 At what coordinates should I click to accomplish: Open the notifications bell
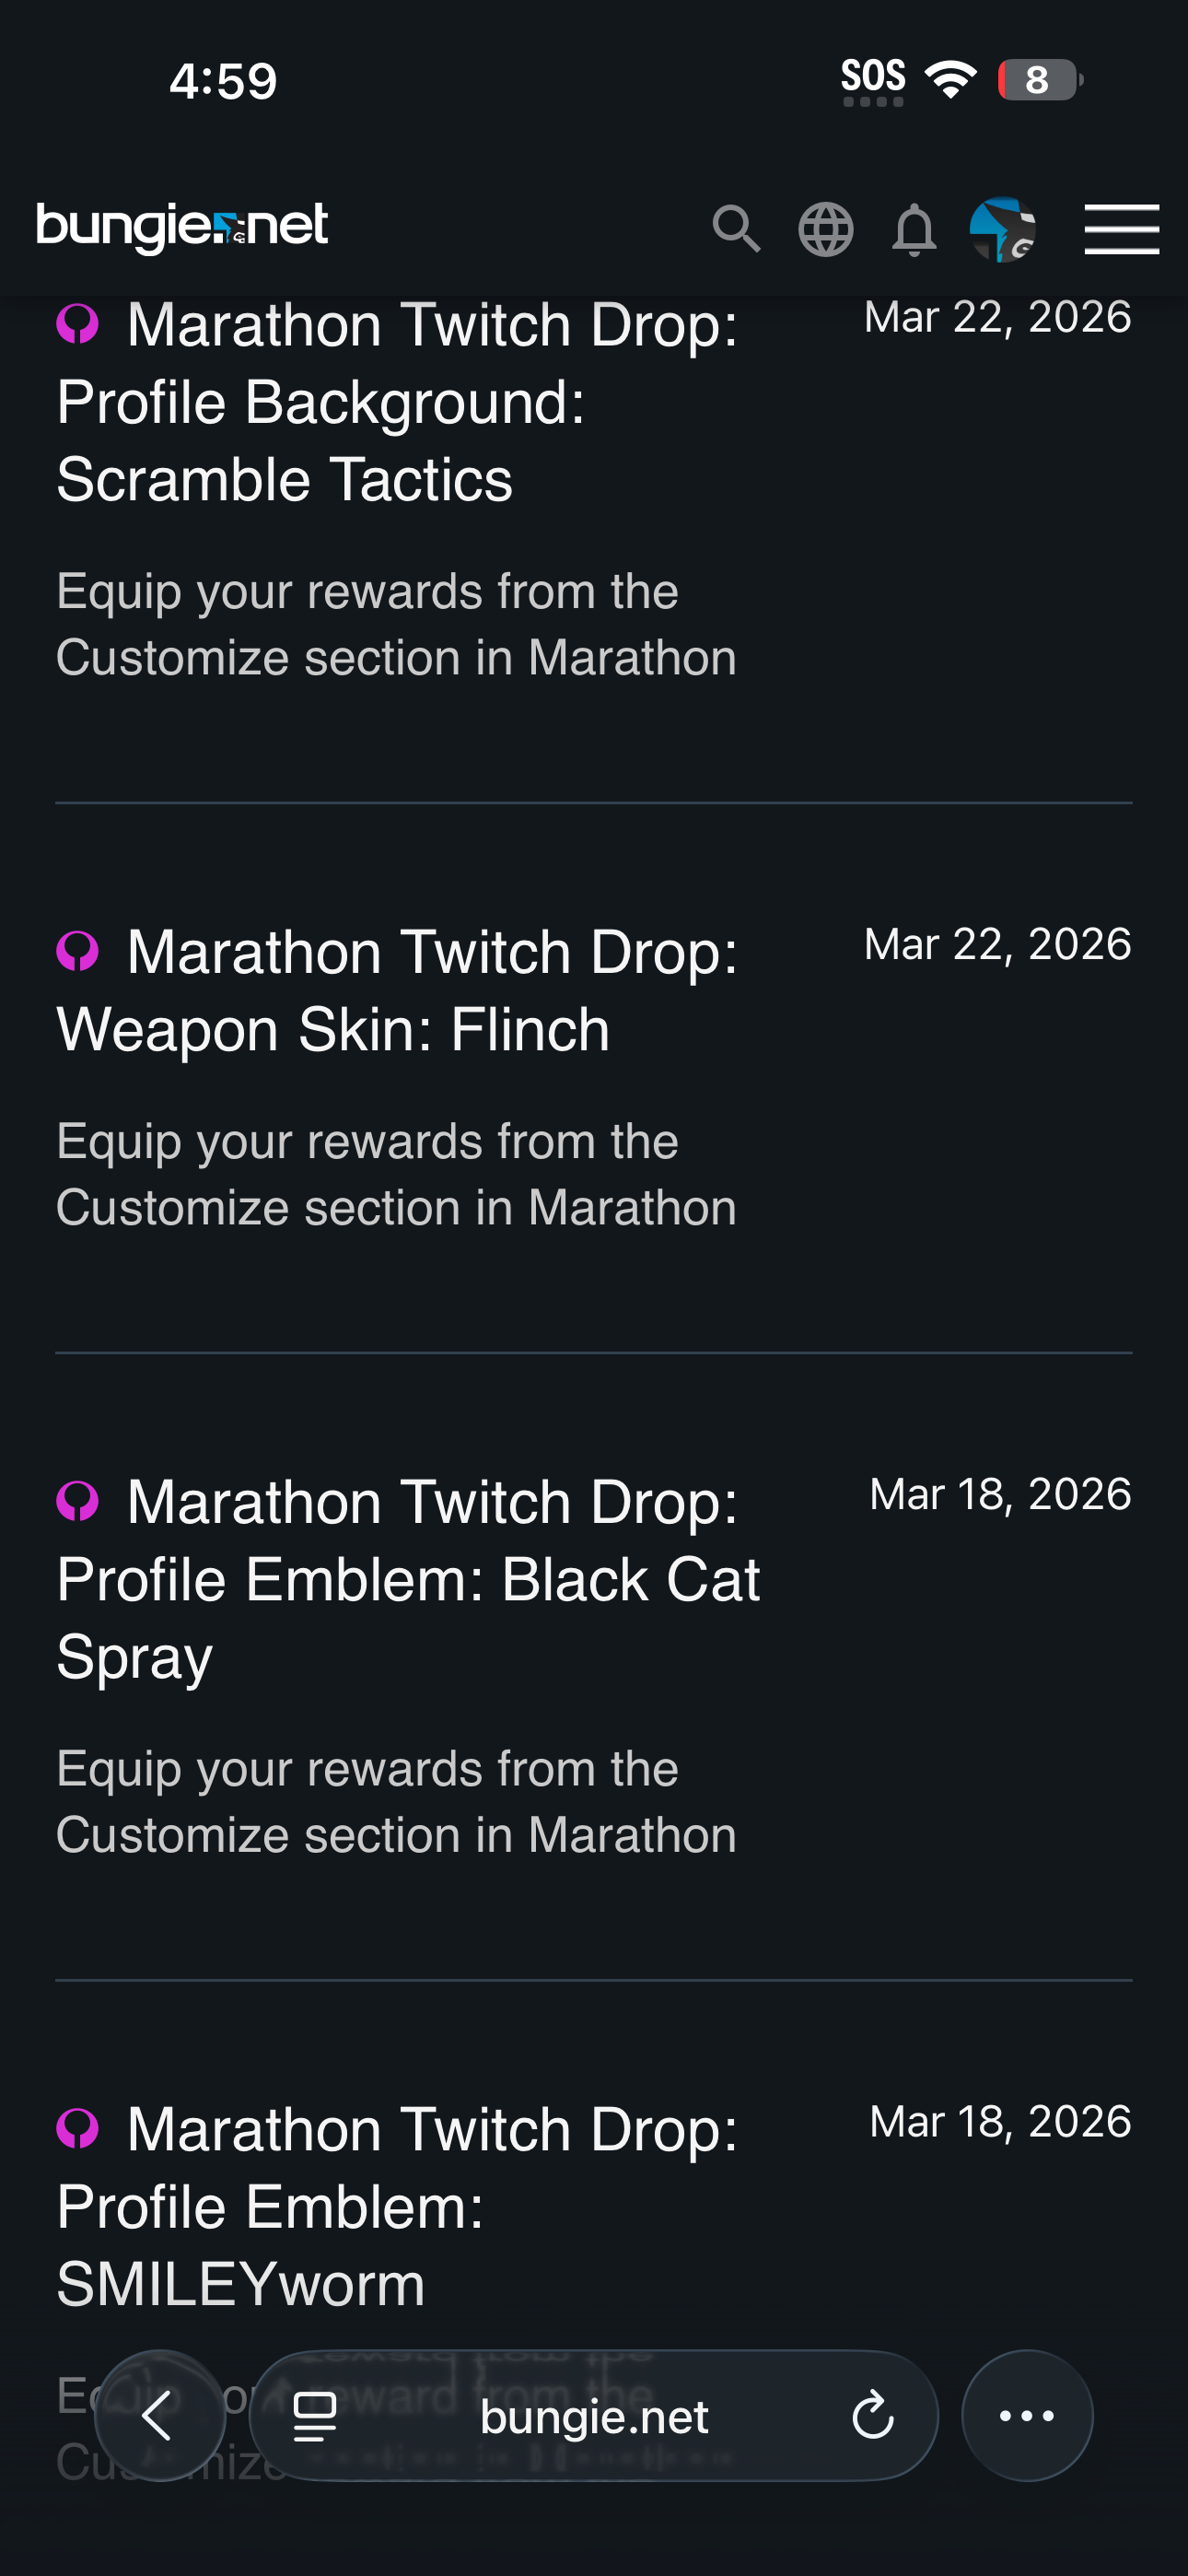click(914, 229)
